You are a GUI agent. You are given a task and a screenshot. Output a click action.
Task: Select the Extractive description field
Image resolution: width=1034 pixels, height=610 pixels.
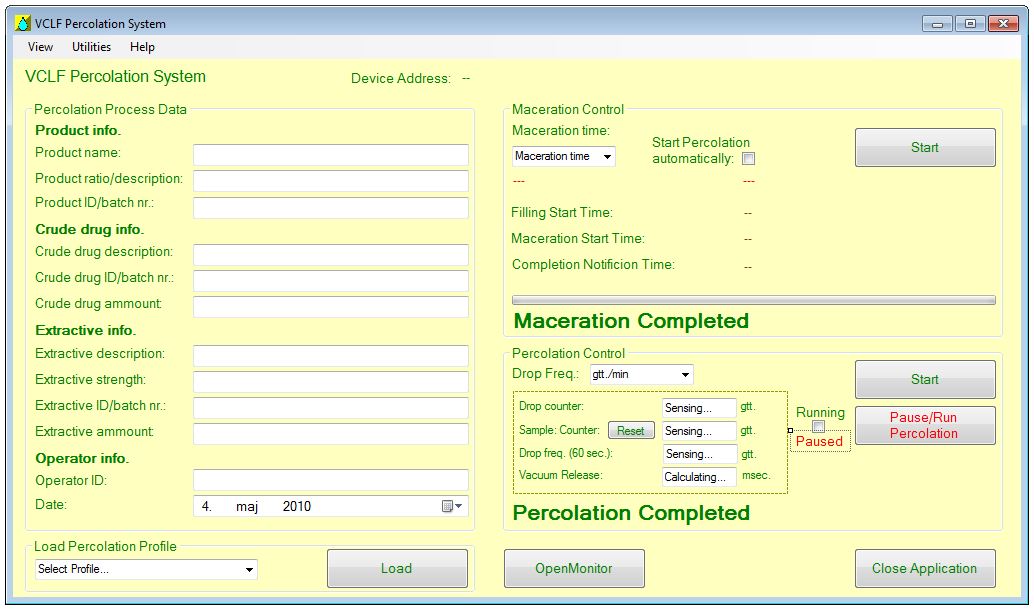click(330, 355)
